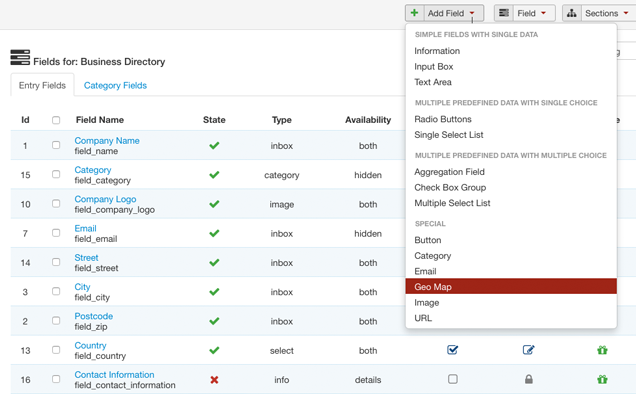
Task: Sort table by Availability header
Action: pos(368,120)
